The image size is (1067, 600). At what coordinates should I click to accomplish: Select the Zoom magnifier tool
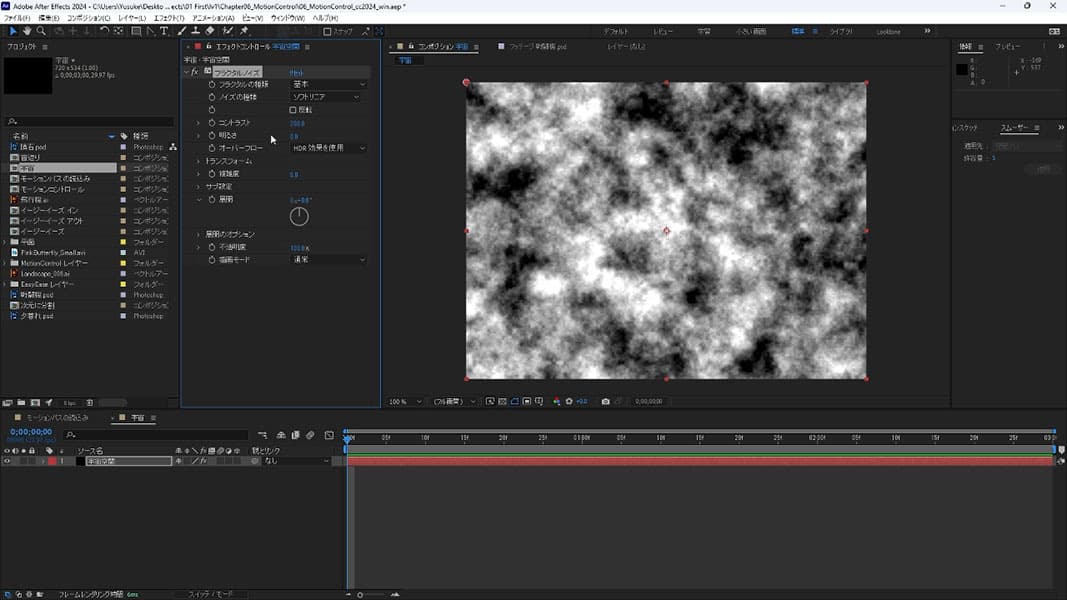coord(42,31)
